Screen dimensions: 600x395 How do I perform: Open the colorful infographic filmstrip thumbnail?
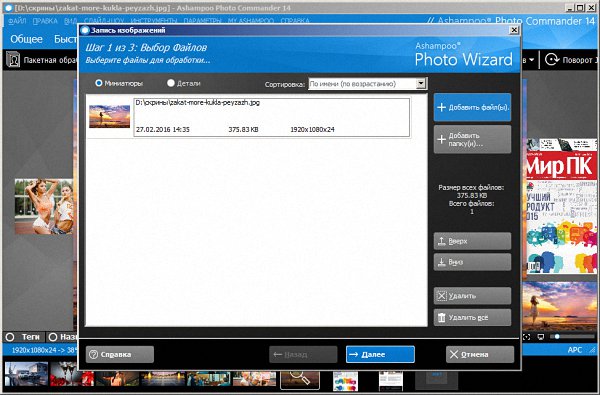(x=346, y=380)
